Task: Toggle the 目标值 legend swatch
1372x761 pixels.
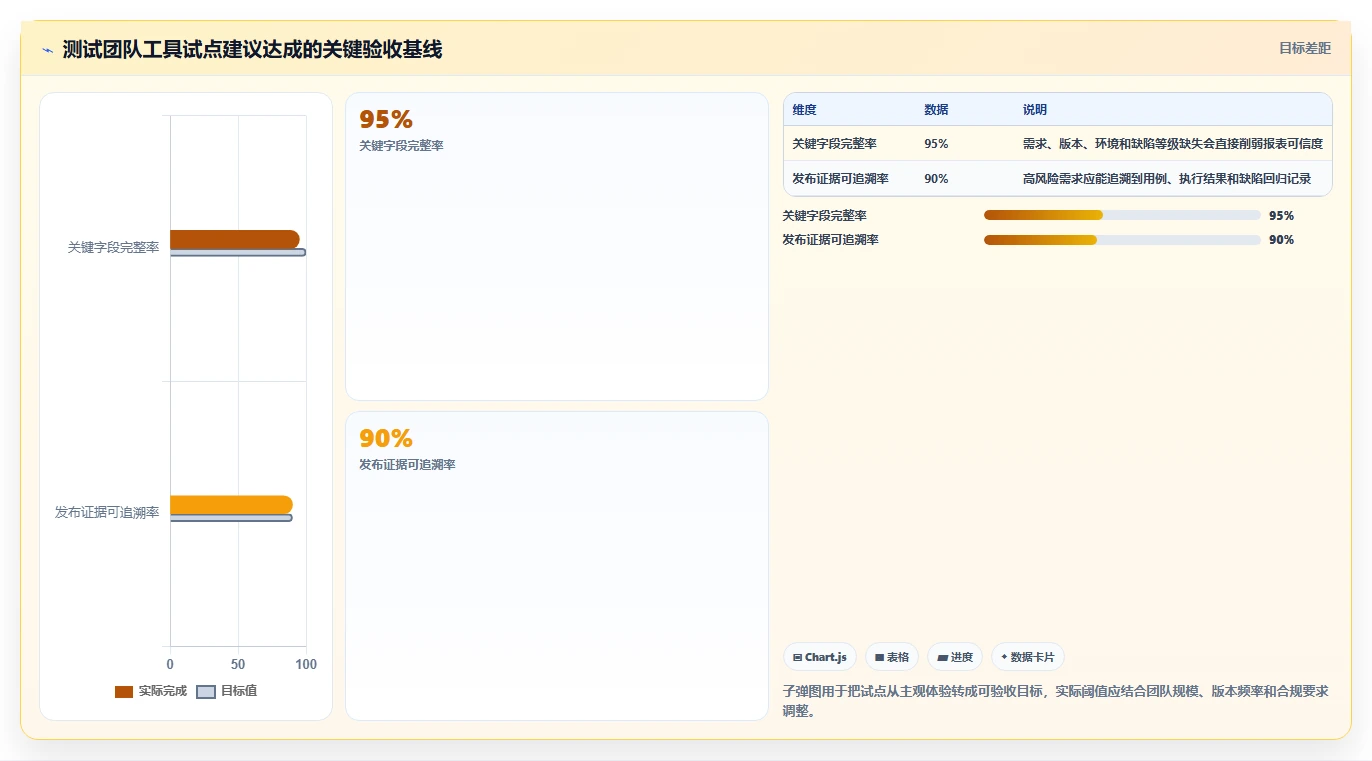Action: coord(206,691)
